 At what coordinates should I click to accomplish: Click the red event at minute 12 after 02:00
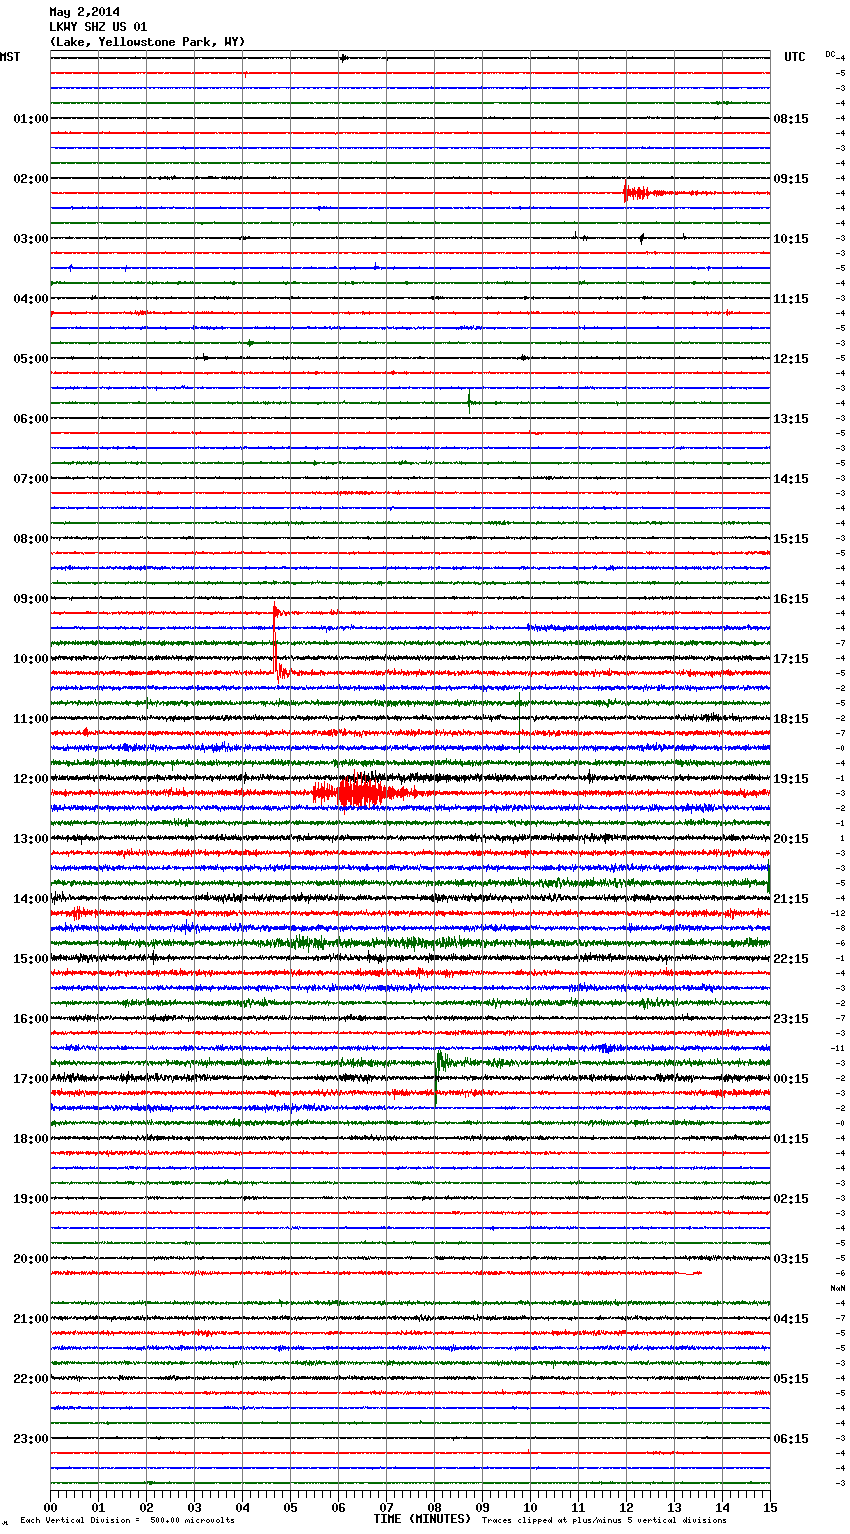640,192
